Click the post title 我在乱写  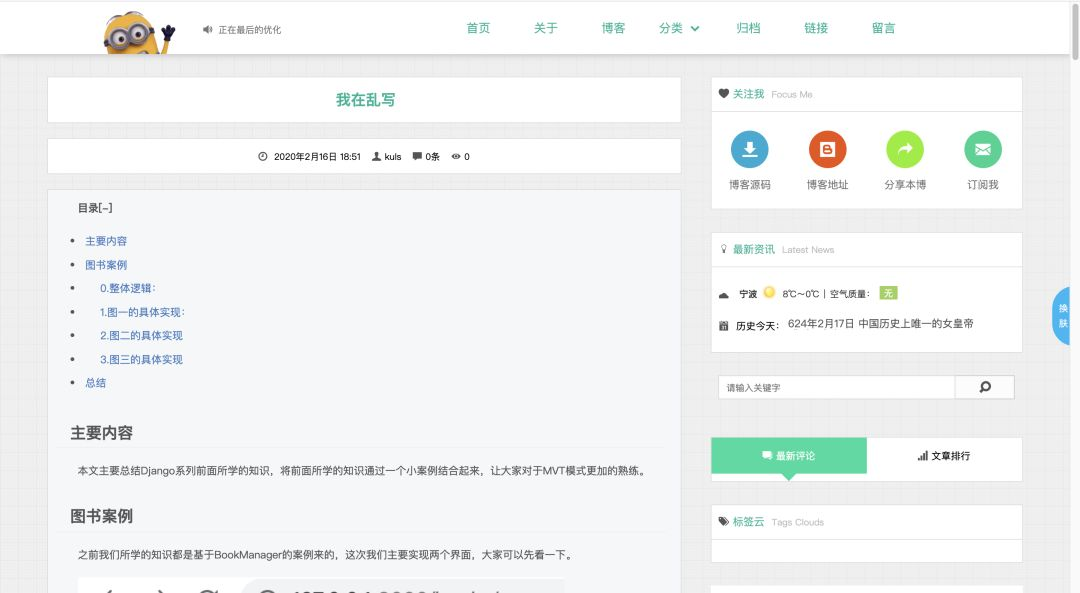[362, 100]
